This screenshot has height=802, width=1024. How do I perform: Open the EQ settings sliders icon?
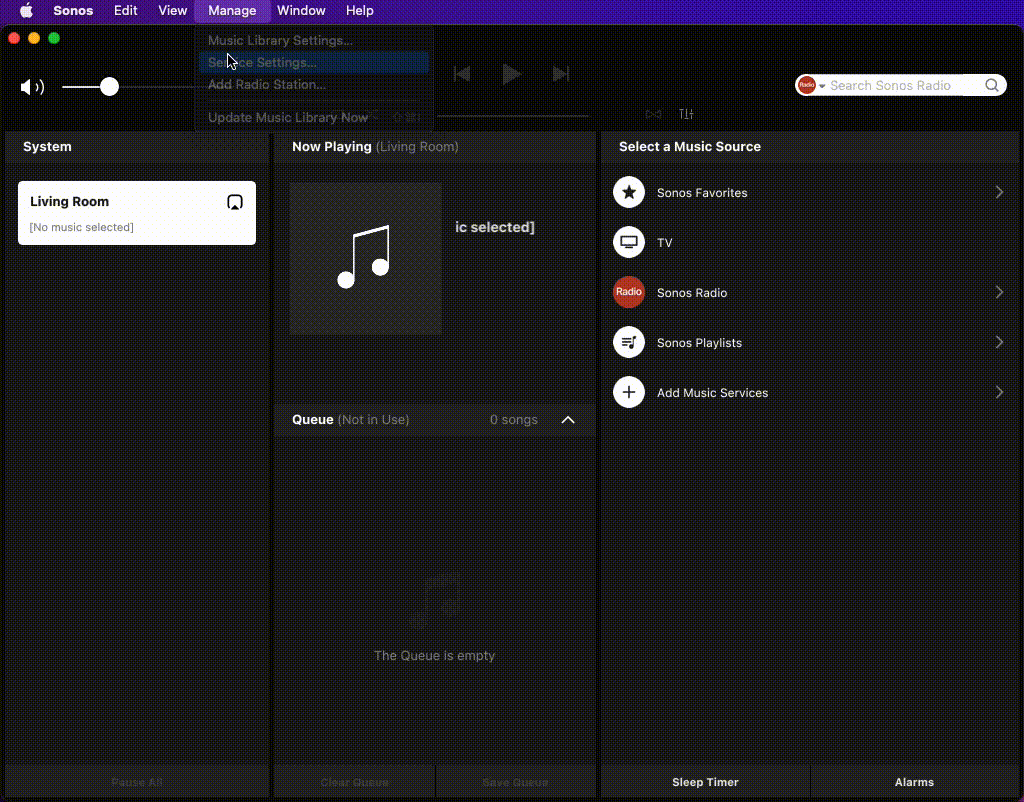pos(686,114)
